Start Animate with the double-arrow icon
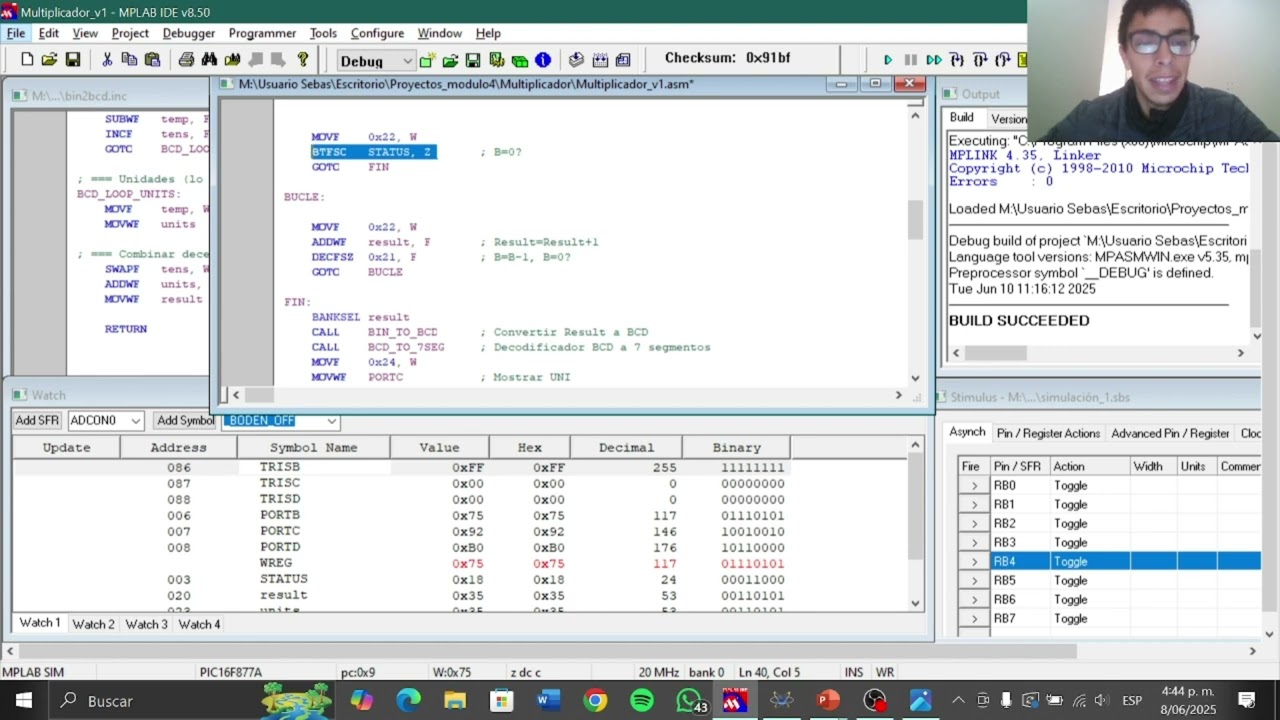 click(x=933, y=60)
